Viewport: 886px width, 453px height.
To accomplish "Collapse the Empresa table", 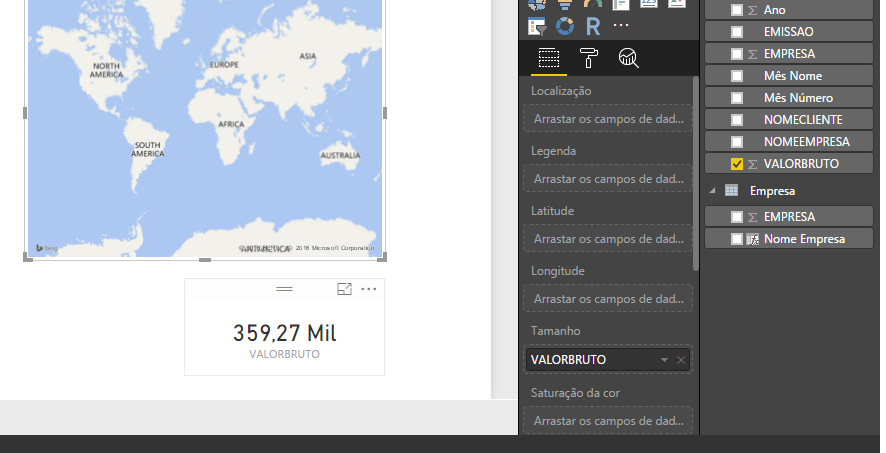I will tap(713, 190).
